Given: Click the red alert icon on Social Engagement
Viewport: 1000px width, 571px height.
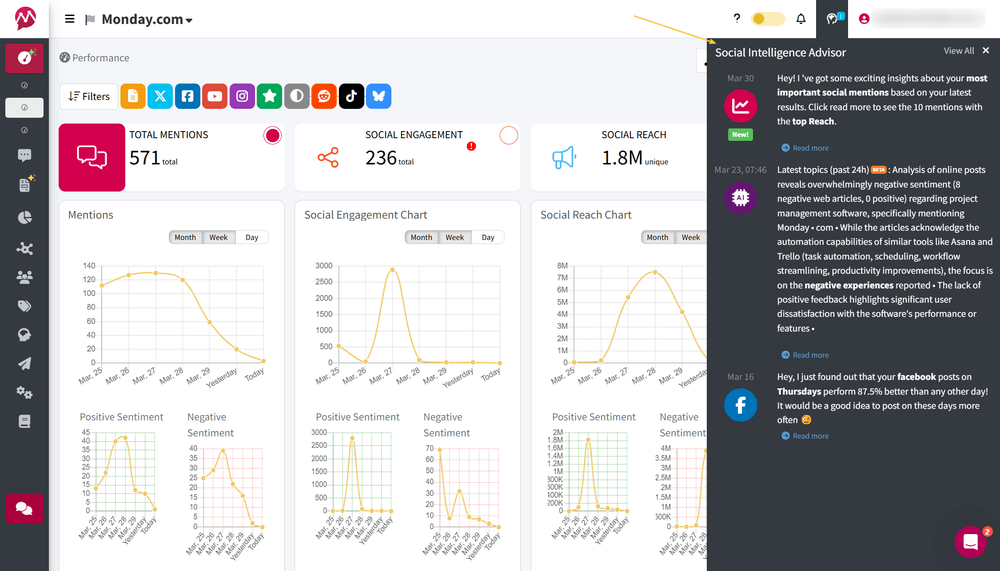Looking at the screenshot, I should pyautogui.click(x=471, y=146).
